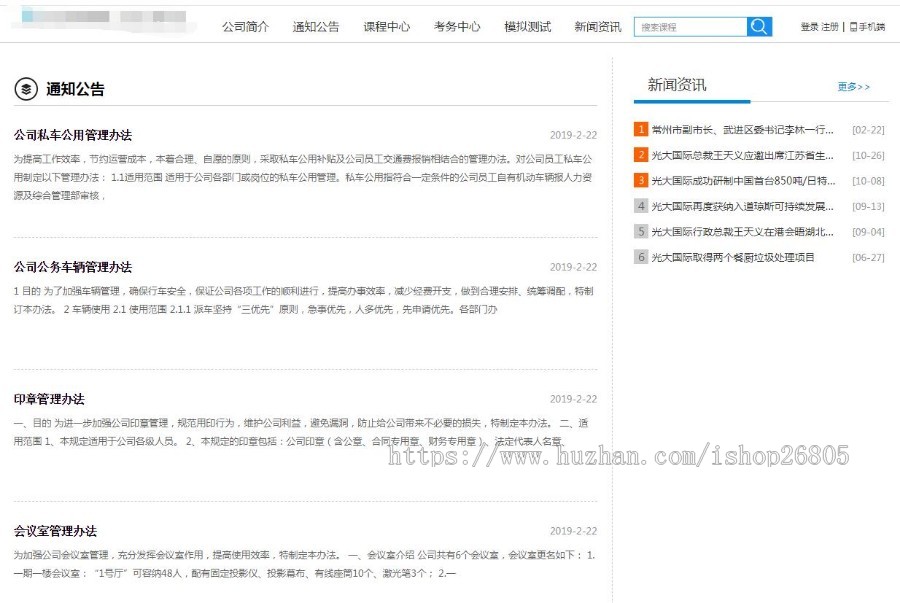The height and width of the screenshot is (603, 900).
Task: Open the 会议室管理办法 announcement title
Action: click(x=55, y=531)
